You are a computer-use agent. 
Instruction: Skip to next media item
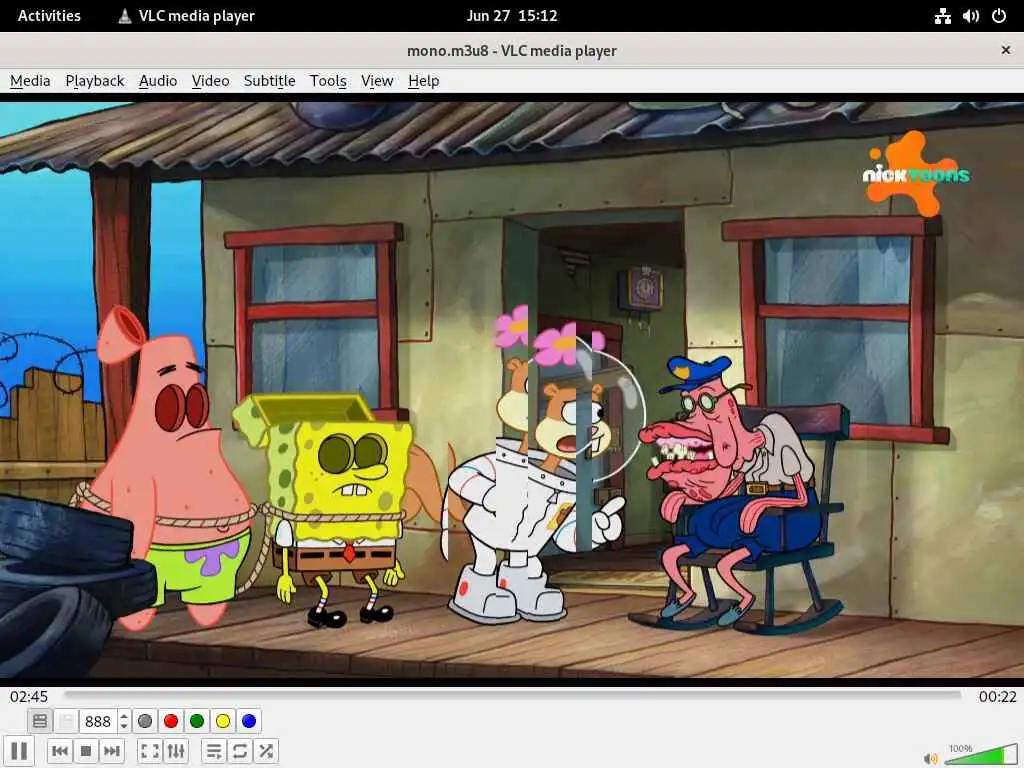[112, 751]
